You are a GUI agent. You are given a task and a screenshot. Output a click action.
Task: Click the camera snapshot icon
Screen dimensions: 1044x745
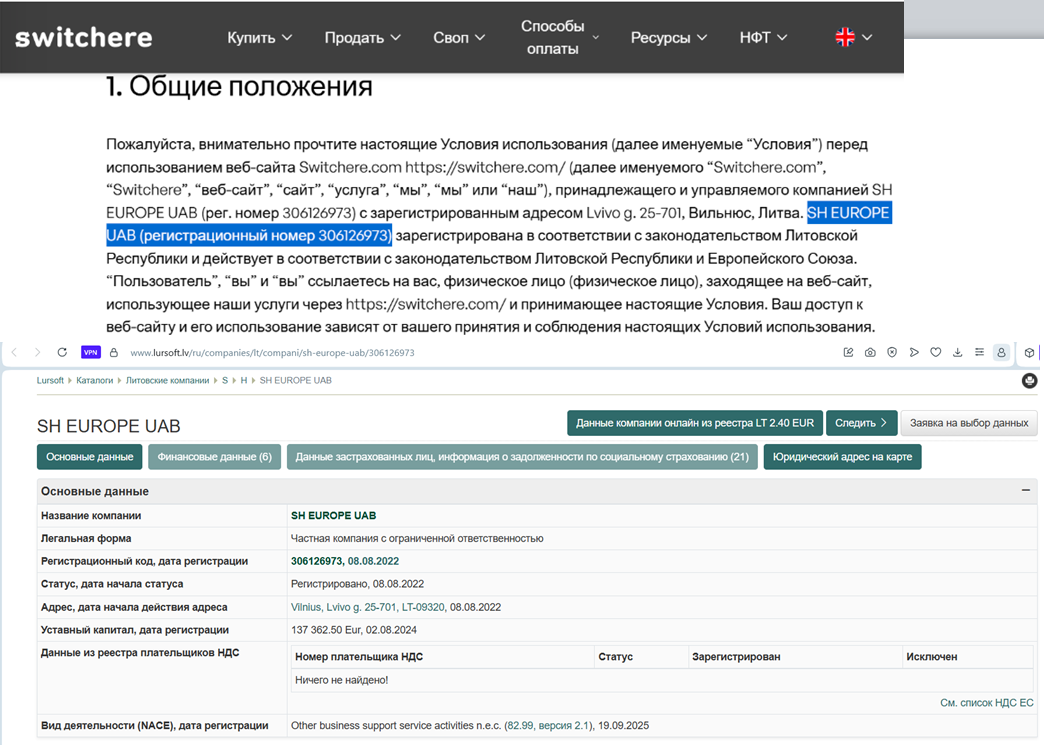click(870, 352)
